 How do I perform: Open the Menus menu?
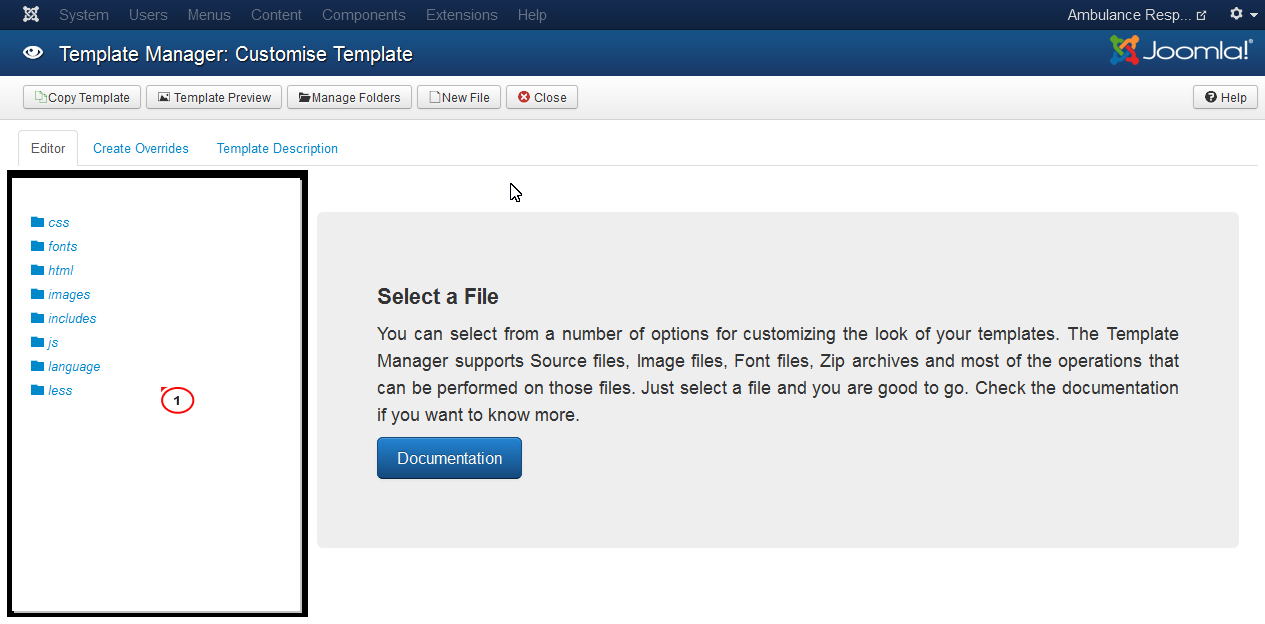[209, 15]
